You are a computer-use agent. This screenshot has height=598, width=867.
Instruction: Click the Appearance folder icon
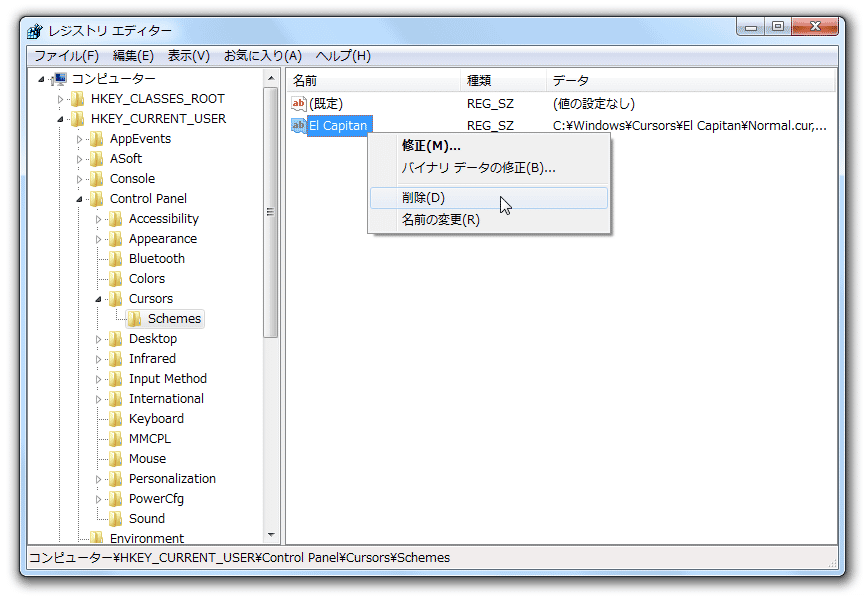116,239
